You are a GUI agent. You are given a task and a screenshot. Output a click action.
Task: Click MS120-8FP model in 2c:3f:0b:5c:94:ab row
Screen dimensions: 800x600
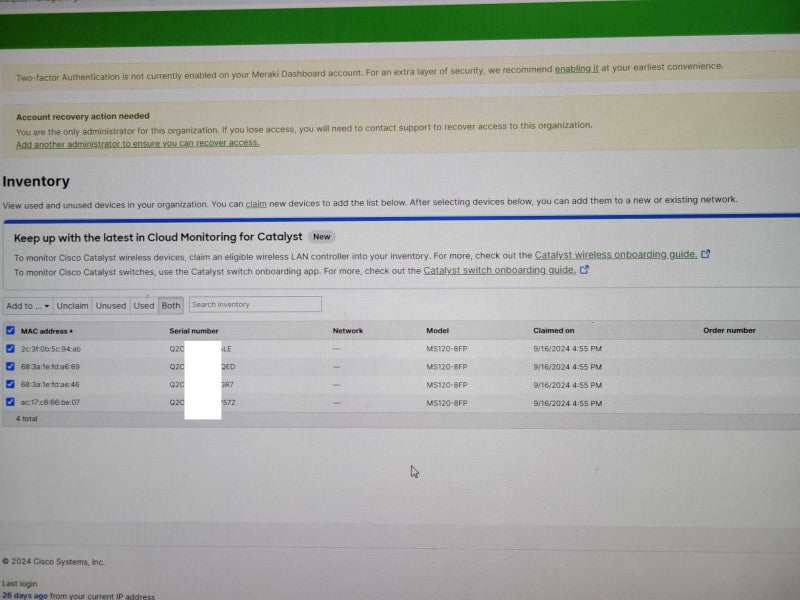[446, 349]
